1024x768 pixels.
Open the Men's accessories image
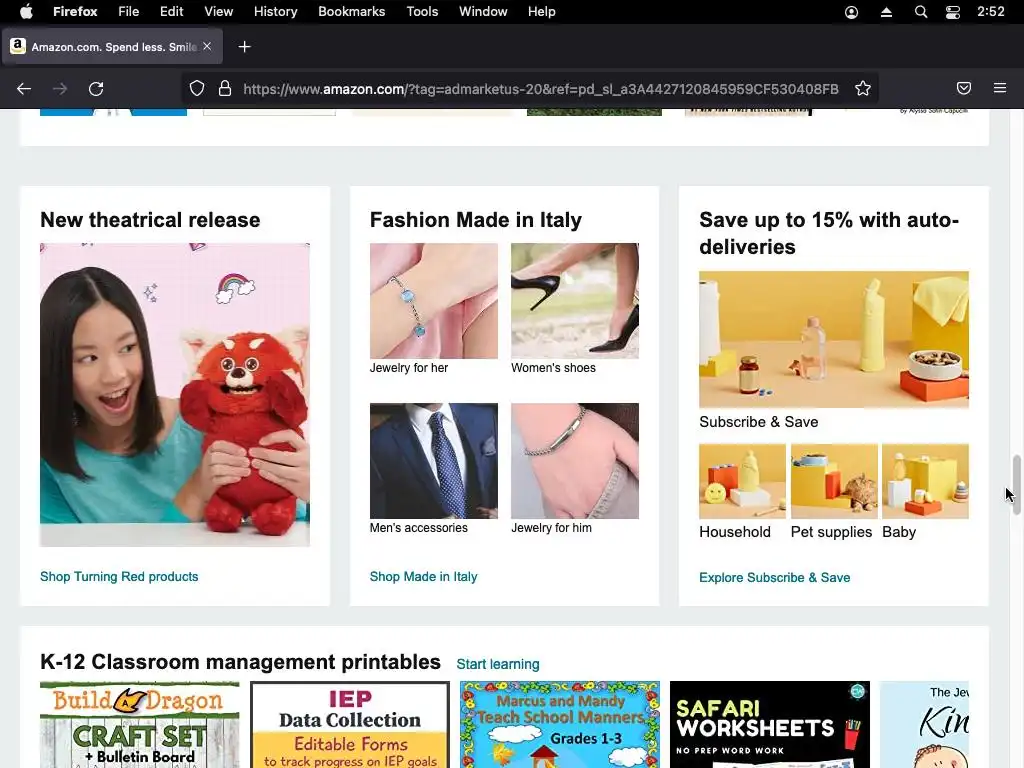(434, 461)
